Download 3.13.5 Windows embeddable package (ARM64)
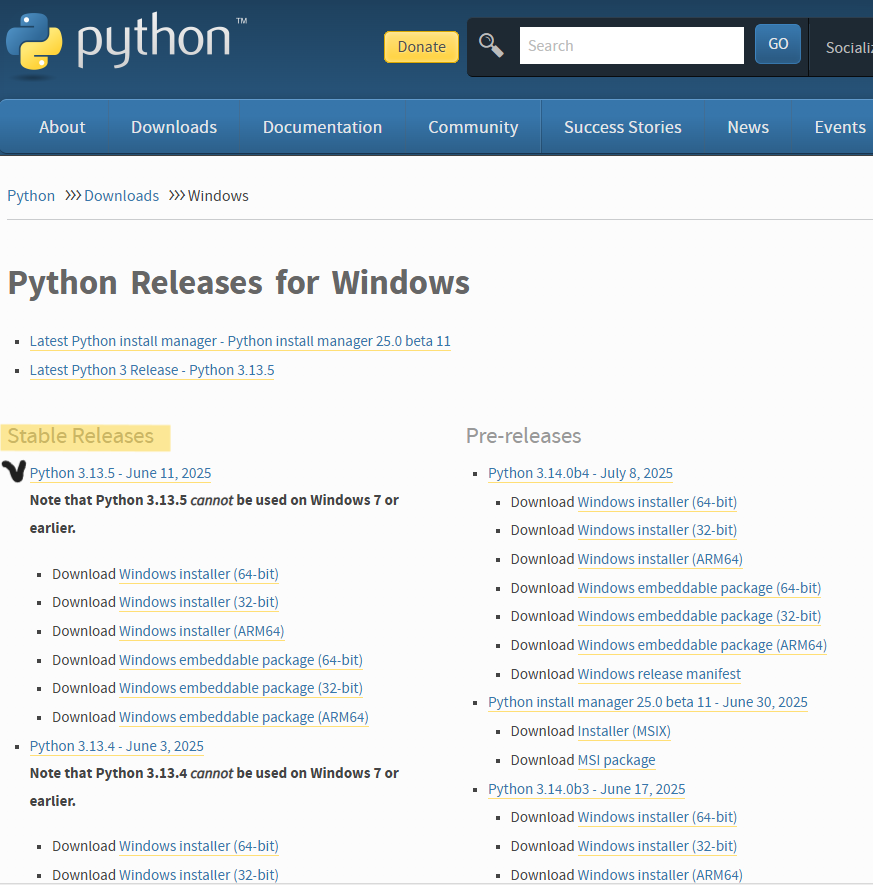 click(244, 717)
